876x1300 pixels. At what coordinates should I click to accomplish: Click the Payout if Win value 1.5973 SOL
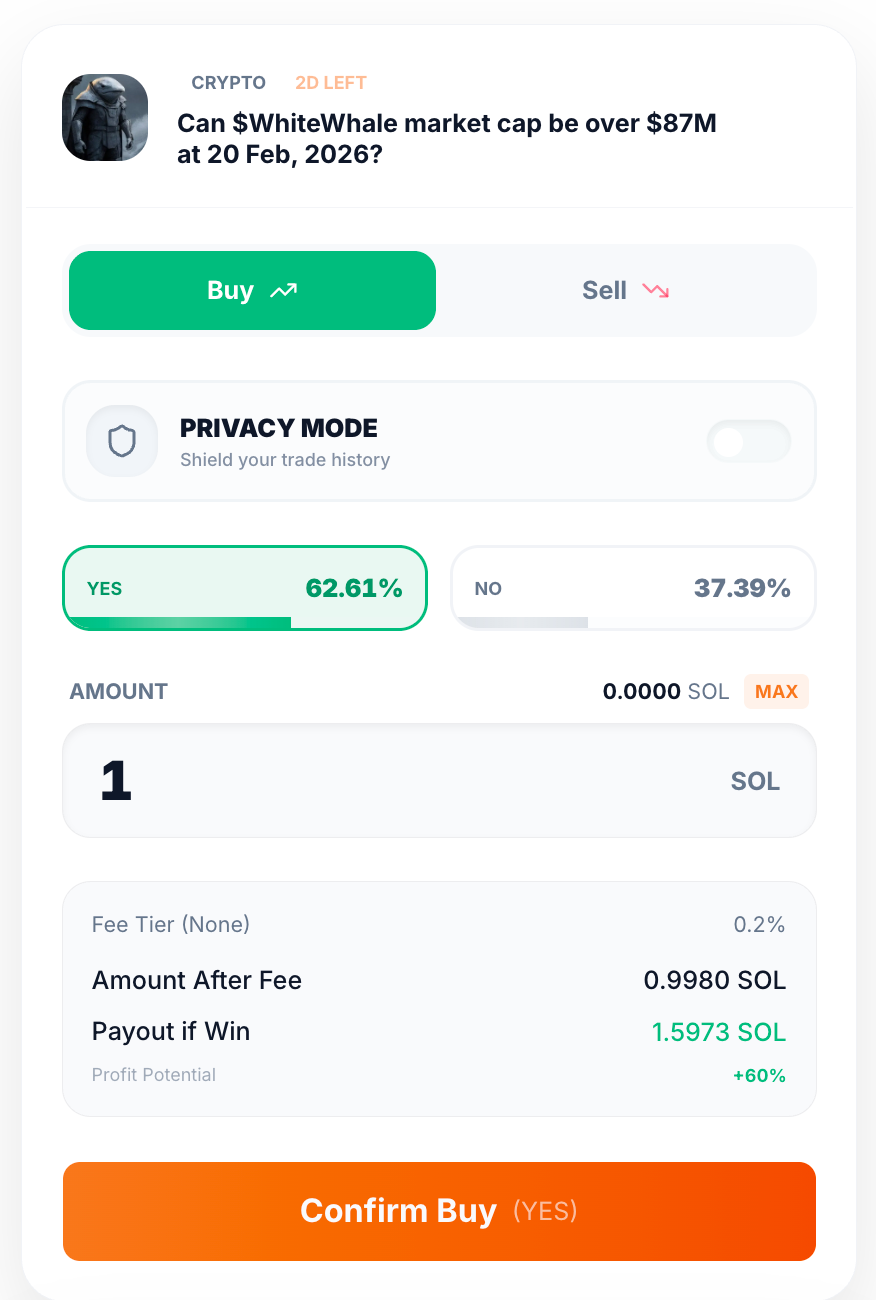coord(718,1031)
